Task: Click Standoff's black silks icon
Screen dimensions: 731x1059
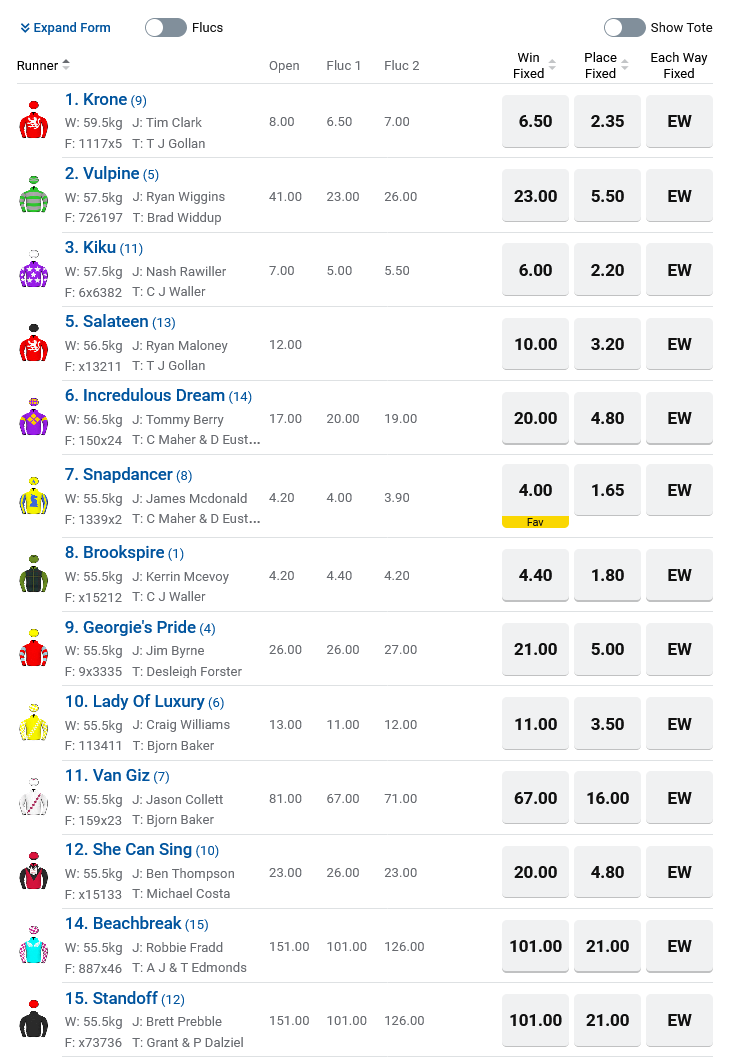Action: [34, 1019]
